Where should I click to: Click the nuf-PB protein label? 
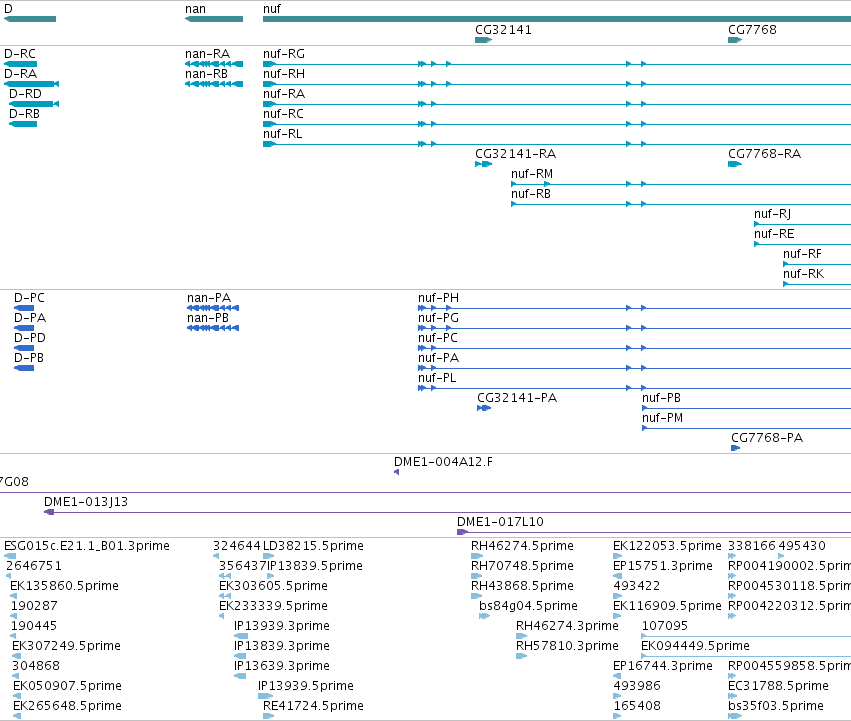pyautogui.click(x=661, y=398)
